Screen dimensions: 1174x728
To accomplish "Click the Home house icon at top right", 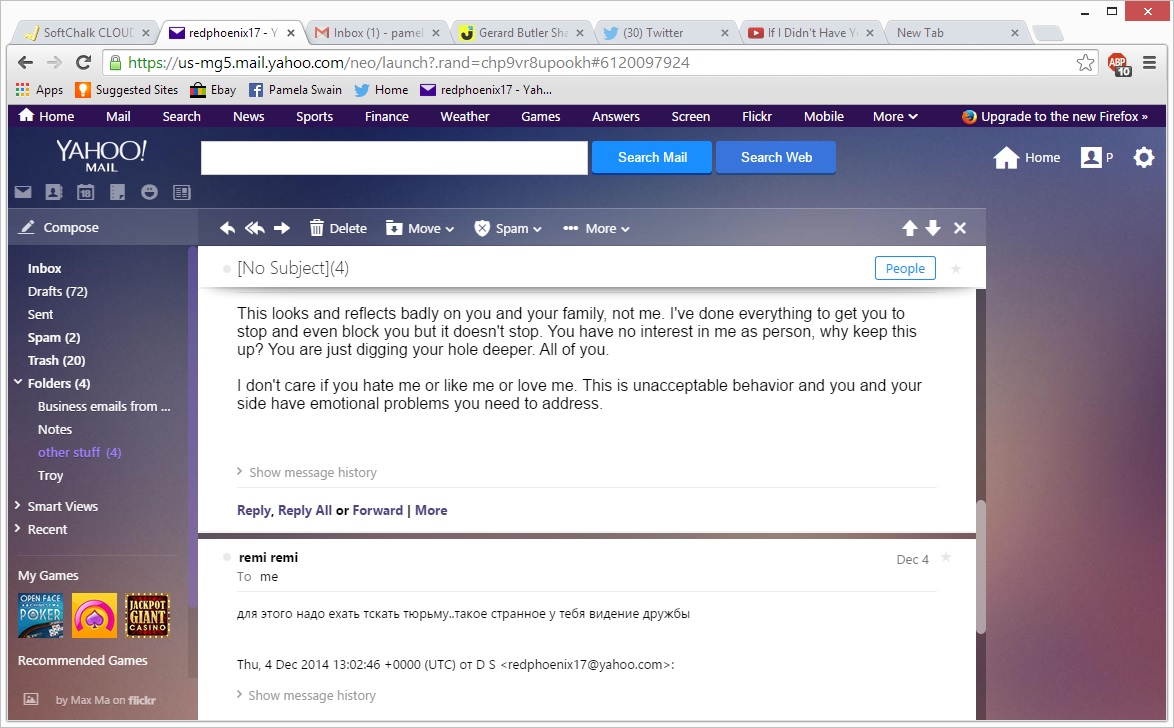I will (x=1006, y=157).
